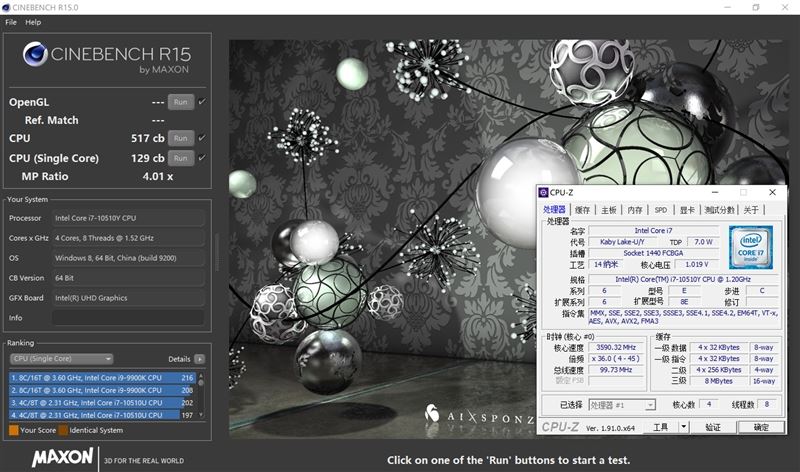Click the Kaby Lake-U/Y code name field
The image size is (800, 472).
pos(622,242)
